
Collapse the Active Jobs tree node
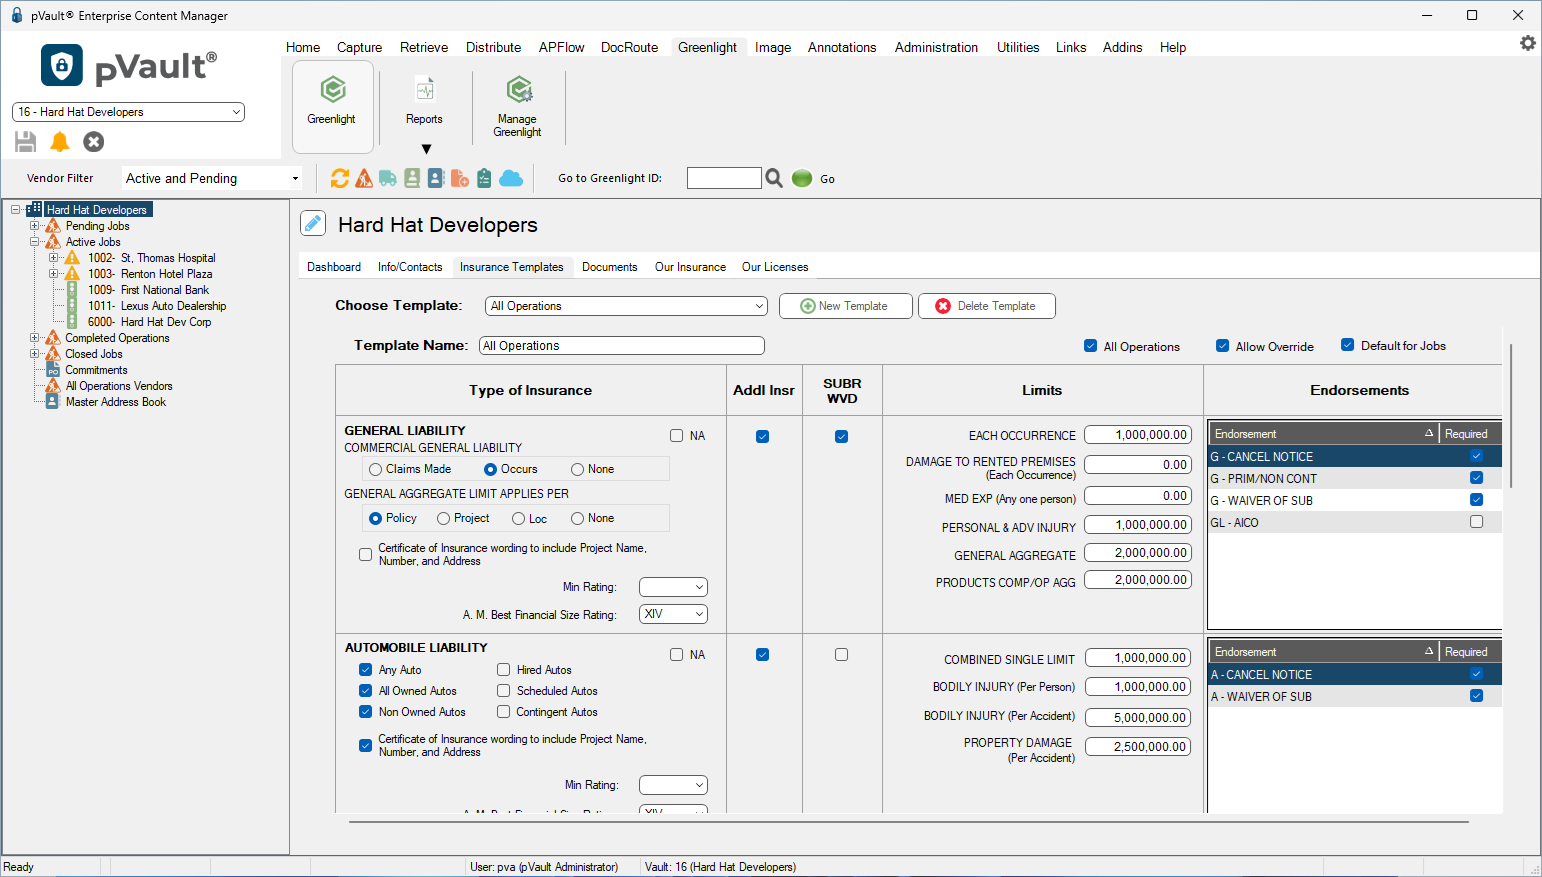click(34, 242)
